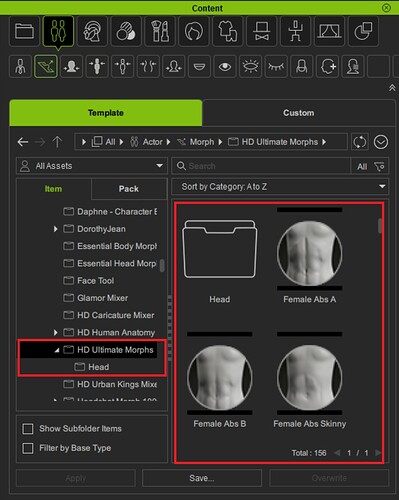Click the Save... button

click(x=202, y=478)
